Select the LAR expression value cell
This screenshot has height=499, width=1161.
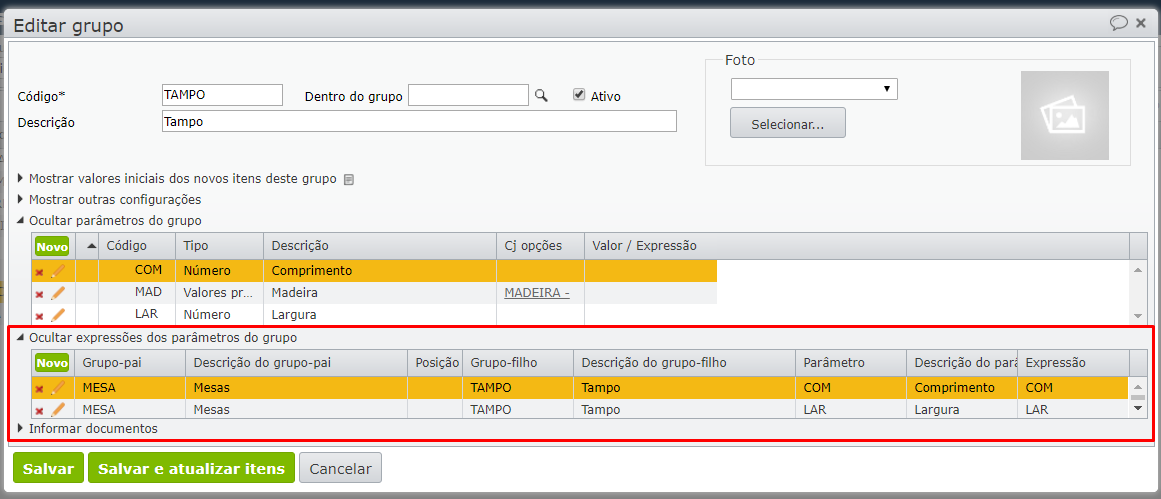pyautogui.click(x=1073, y=409)
